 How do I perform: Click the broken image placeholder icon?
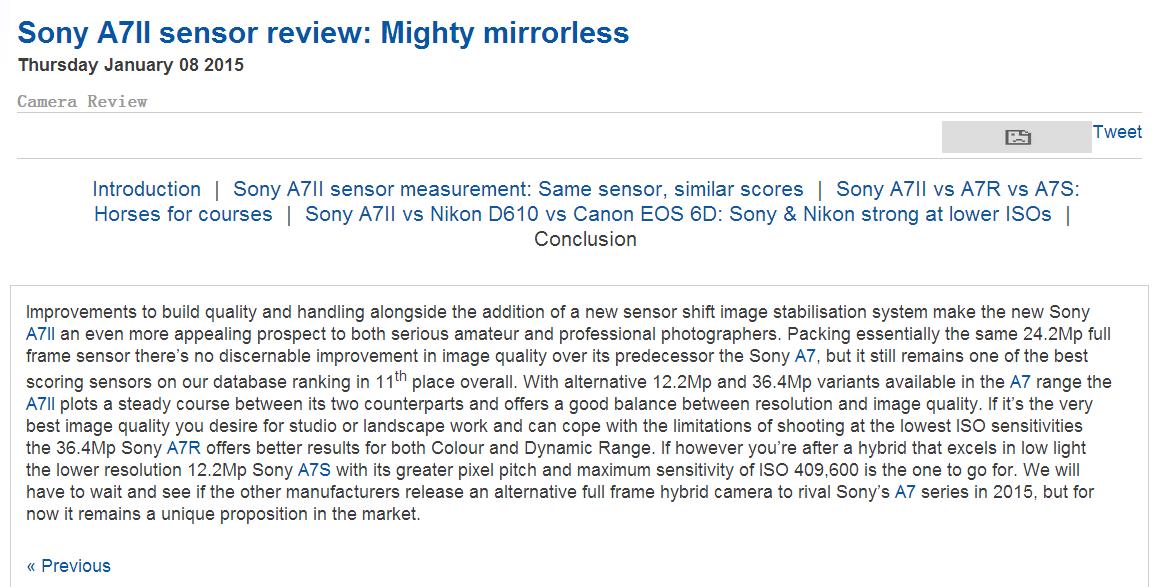click(1016, 136)
